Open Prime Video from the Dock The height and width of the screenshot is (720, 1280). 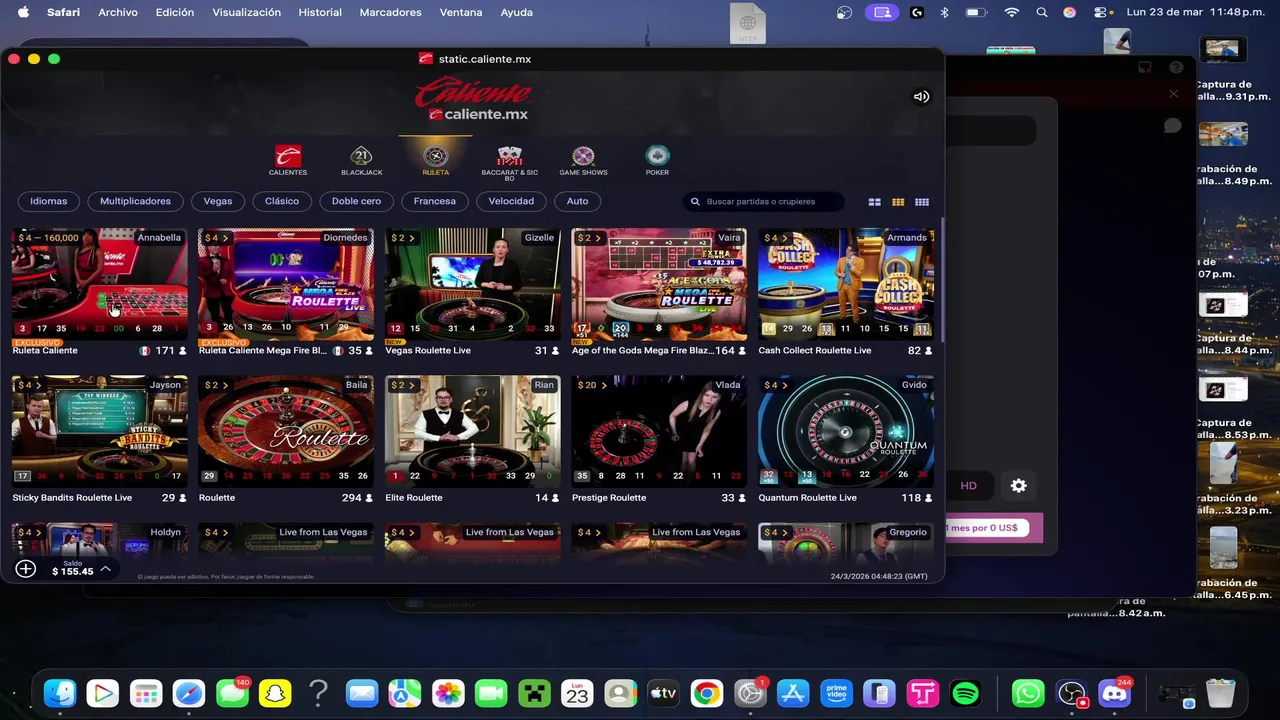[836, 693]
